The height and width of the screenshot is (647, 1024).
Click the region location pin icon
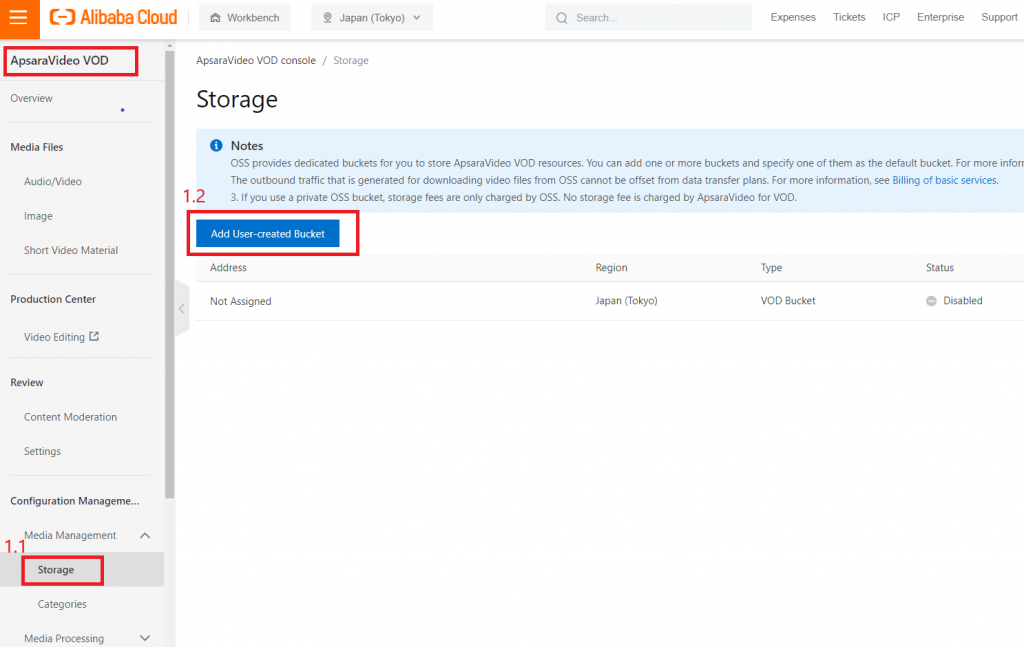[x=327, y=18]
